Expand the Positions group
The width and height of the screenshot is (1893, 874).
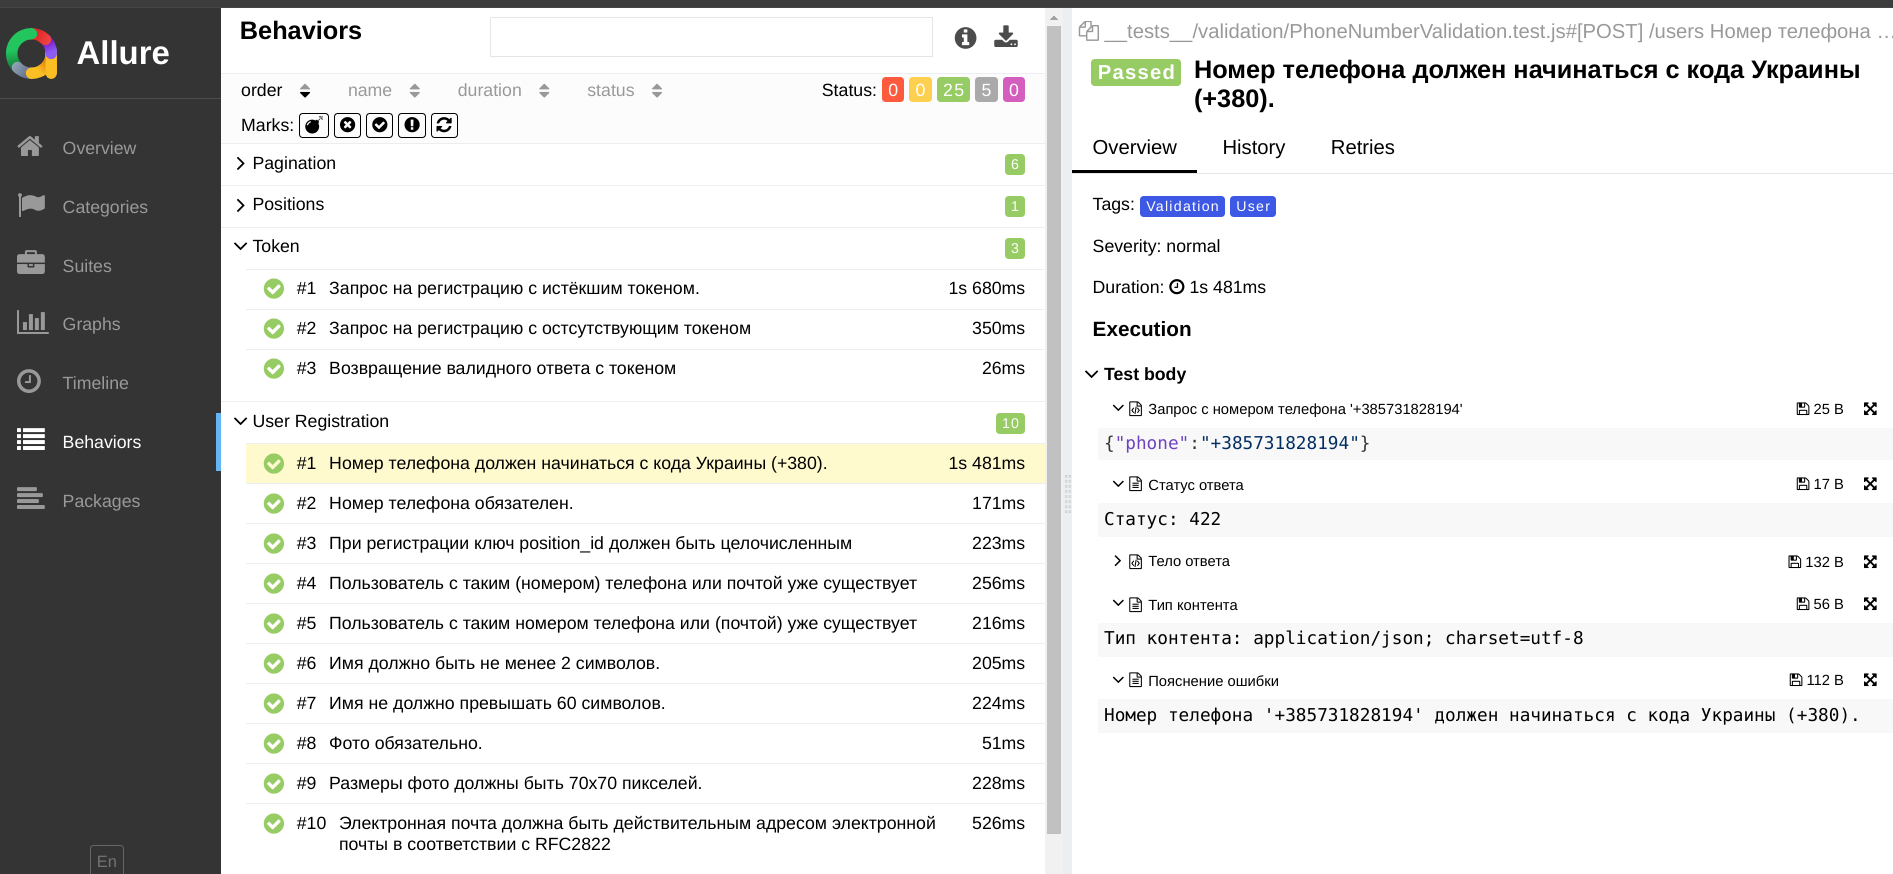pyautogui.click(x=633, y=205)
